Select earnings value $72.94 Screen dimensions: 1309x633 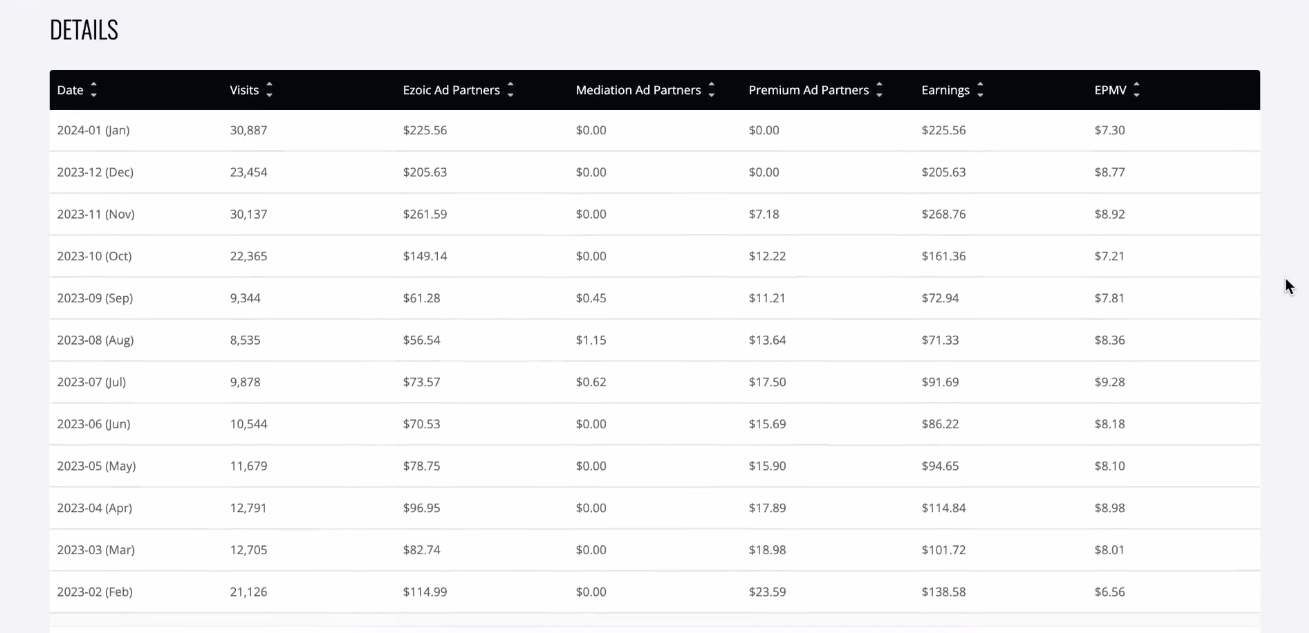941,298
